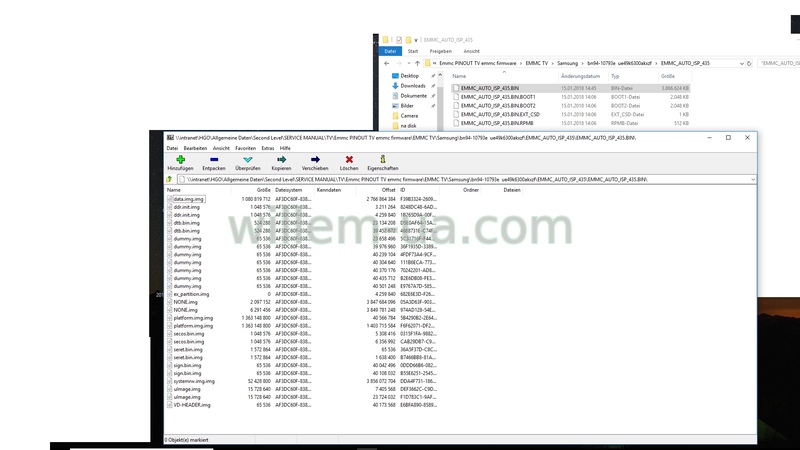Viewport: 800px width, 450px height.
Task: Expand breadcrumb chevron after Samsung in Explorer
Action: point(582,63)
